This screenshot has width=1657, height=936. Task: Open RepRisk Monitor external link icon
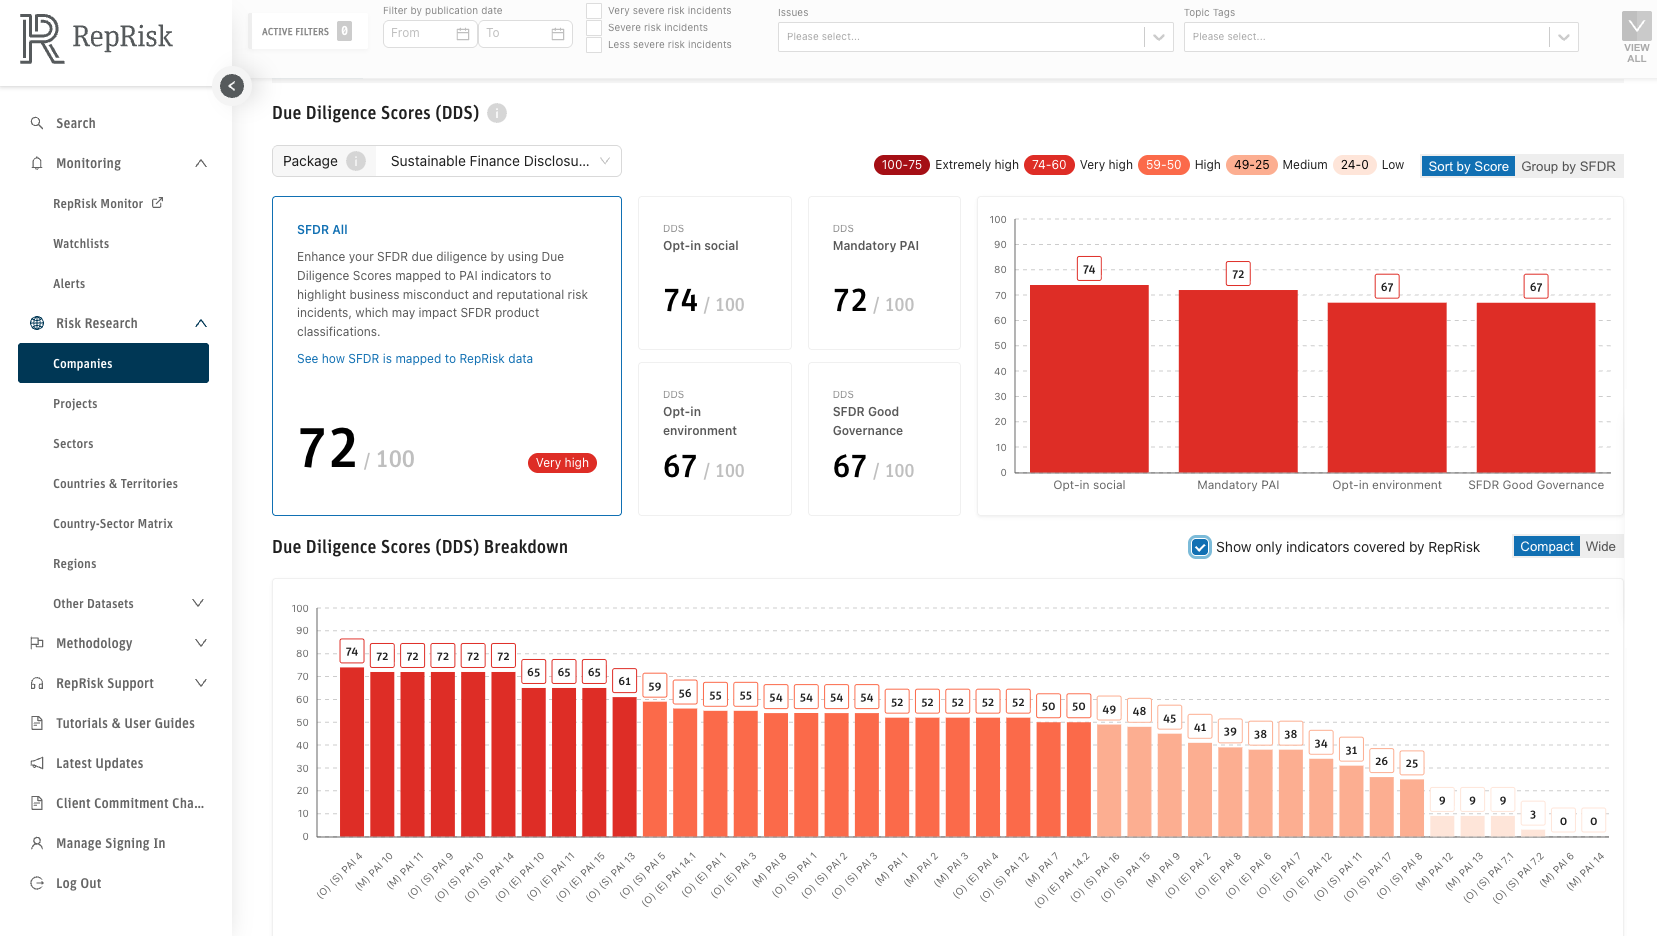[157, 203]
